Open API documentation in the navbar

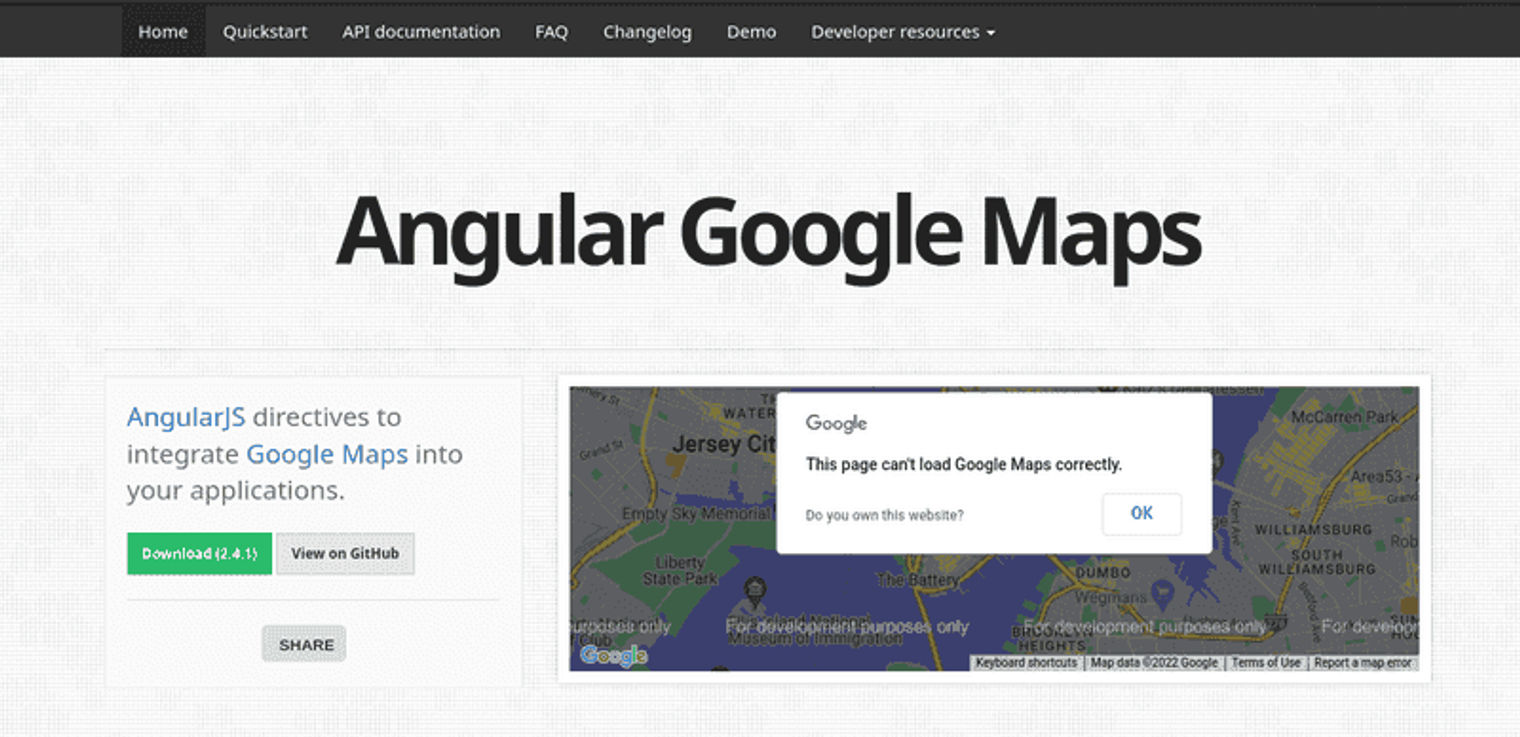point(421,31)
